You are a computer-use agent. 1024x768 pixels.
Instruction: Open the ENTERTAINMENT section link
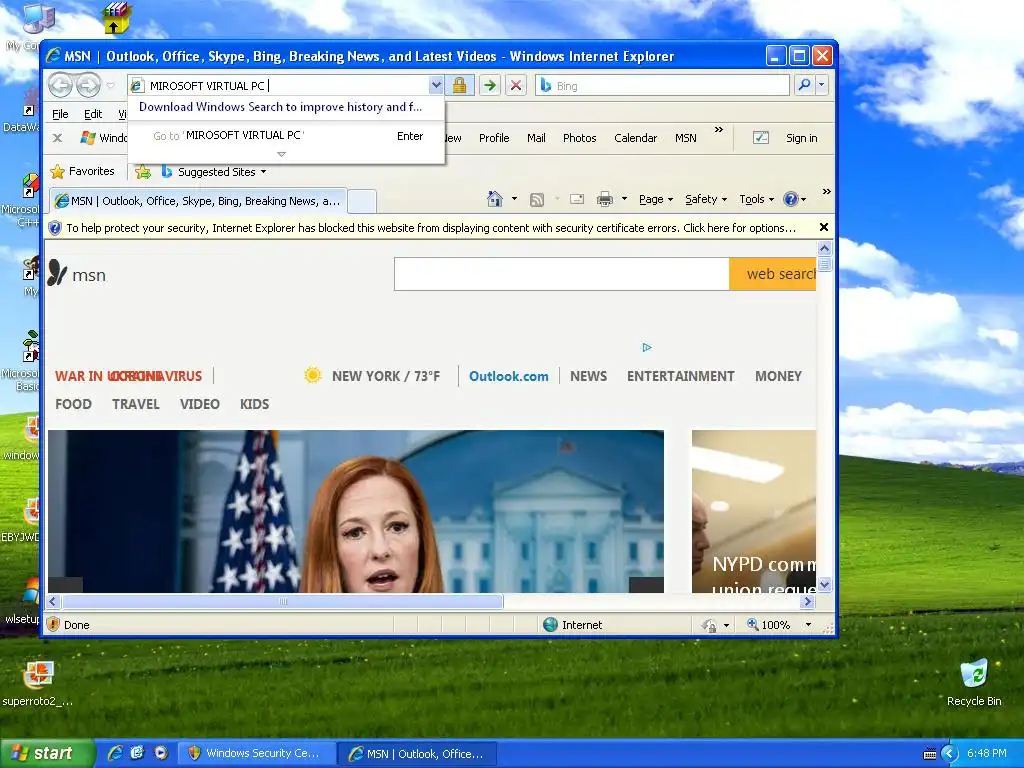click(680, 377)
